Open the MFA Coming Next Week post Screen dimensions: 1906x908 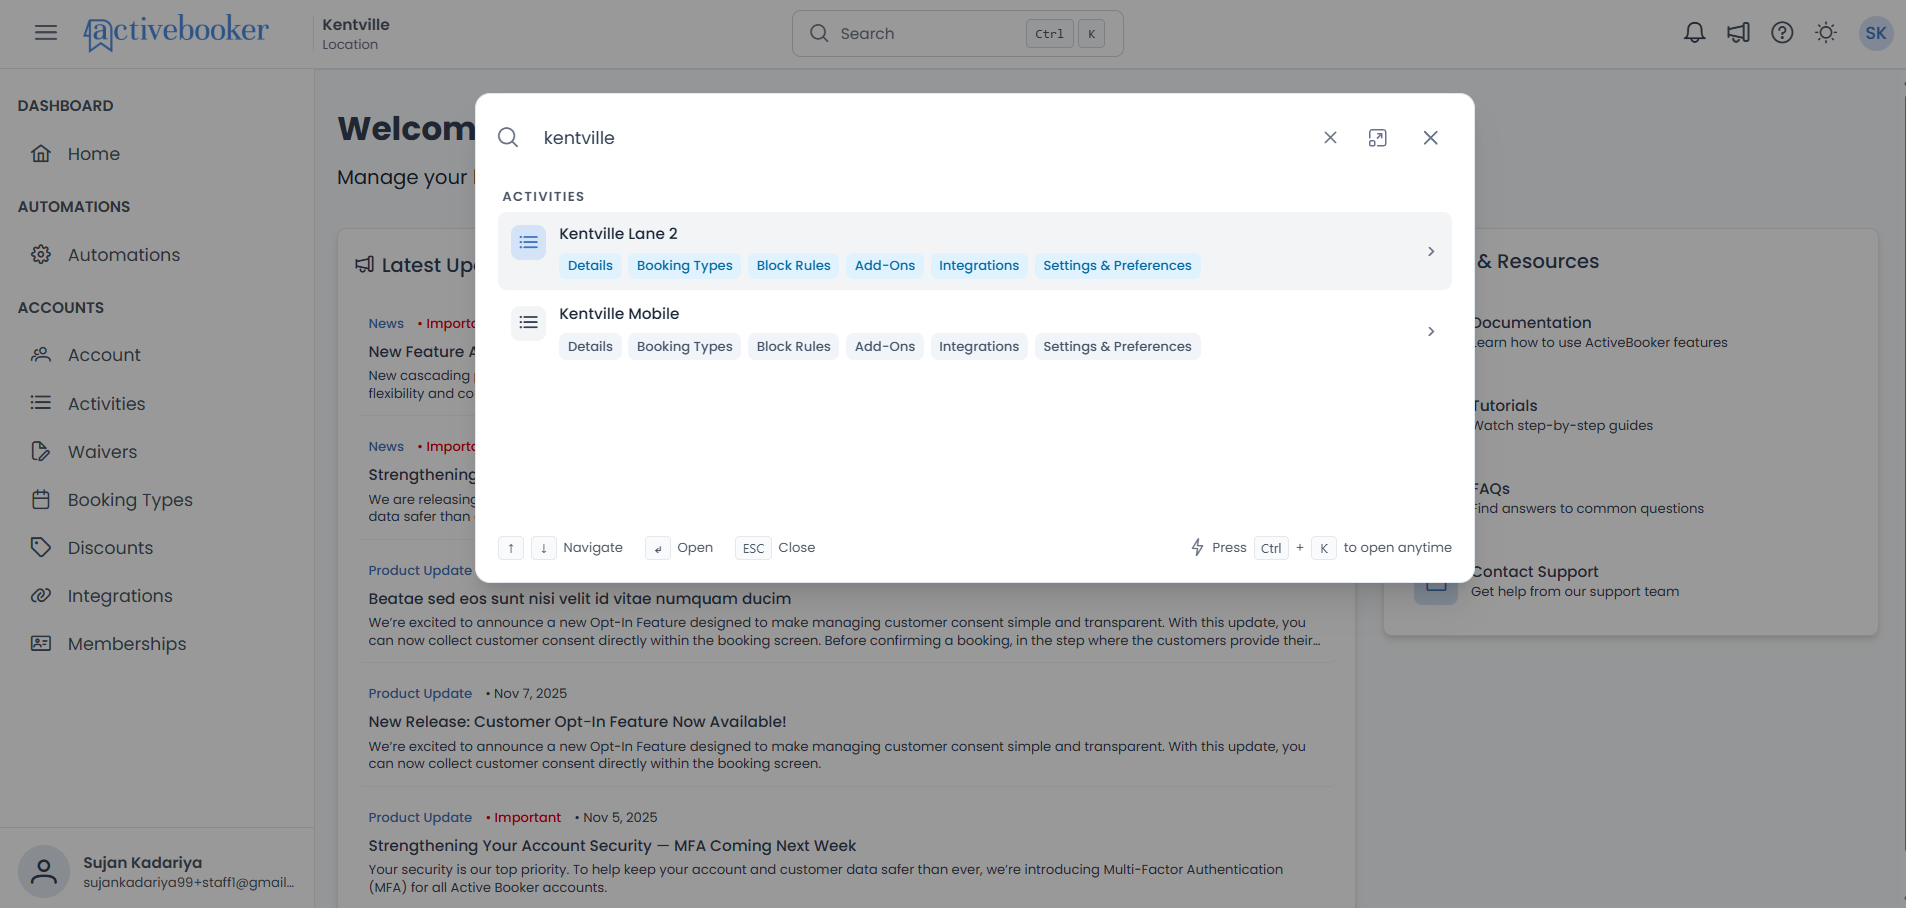click(612, 846)
